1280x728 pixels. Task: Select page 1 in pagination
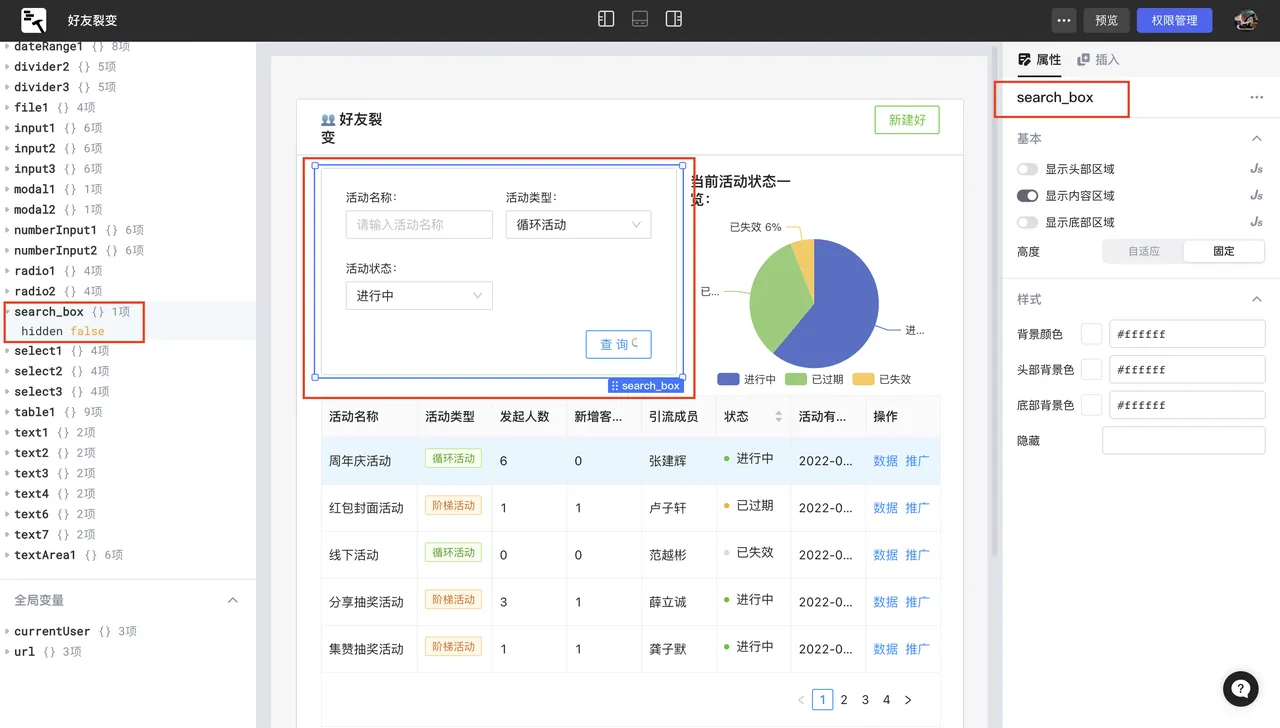pos(823,700)
